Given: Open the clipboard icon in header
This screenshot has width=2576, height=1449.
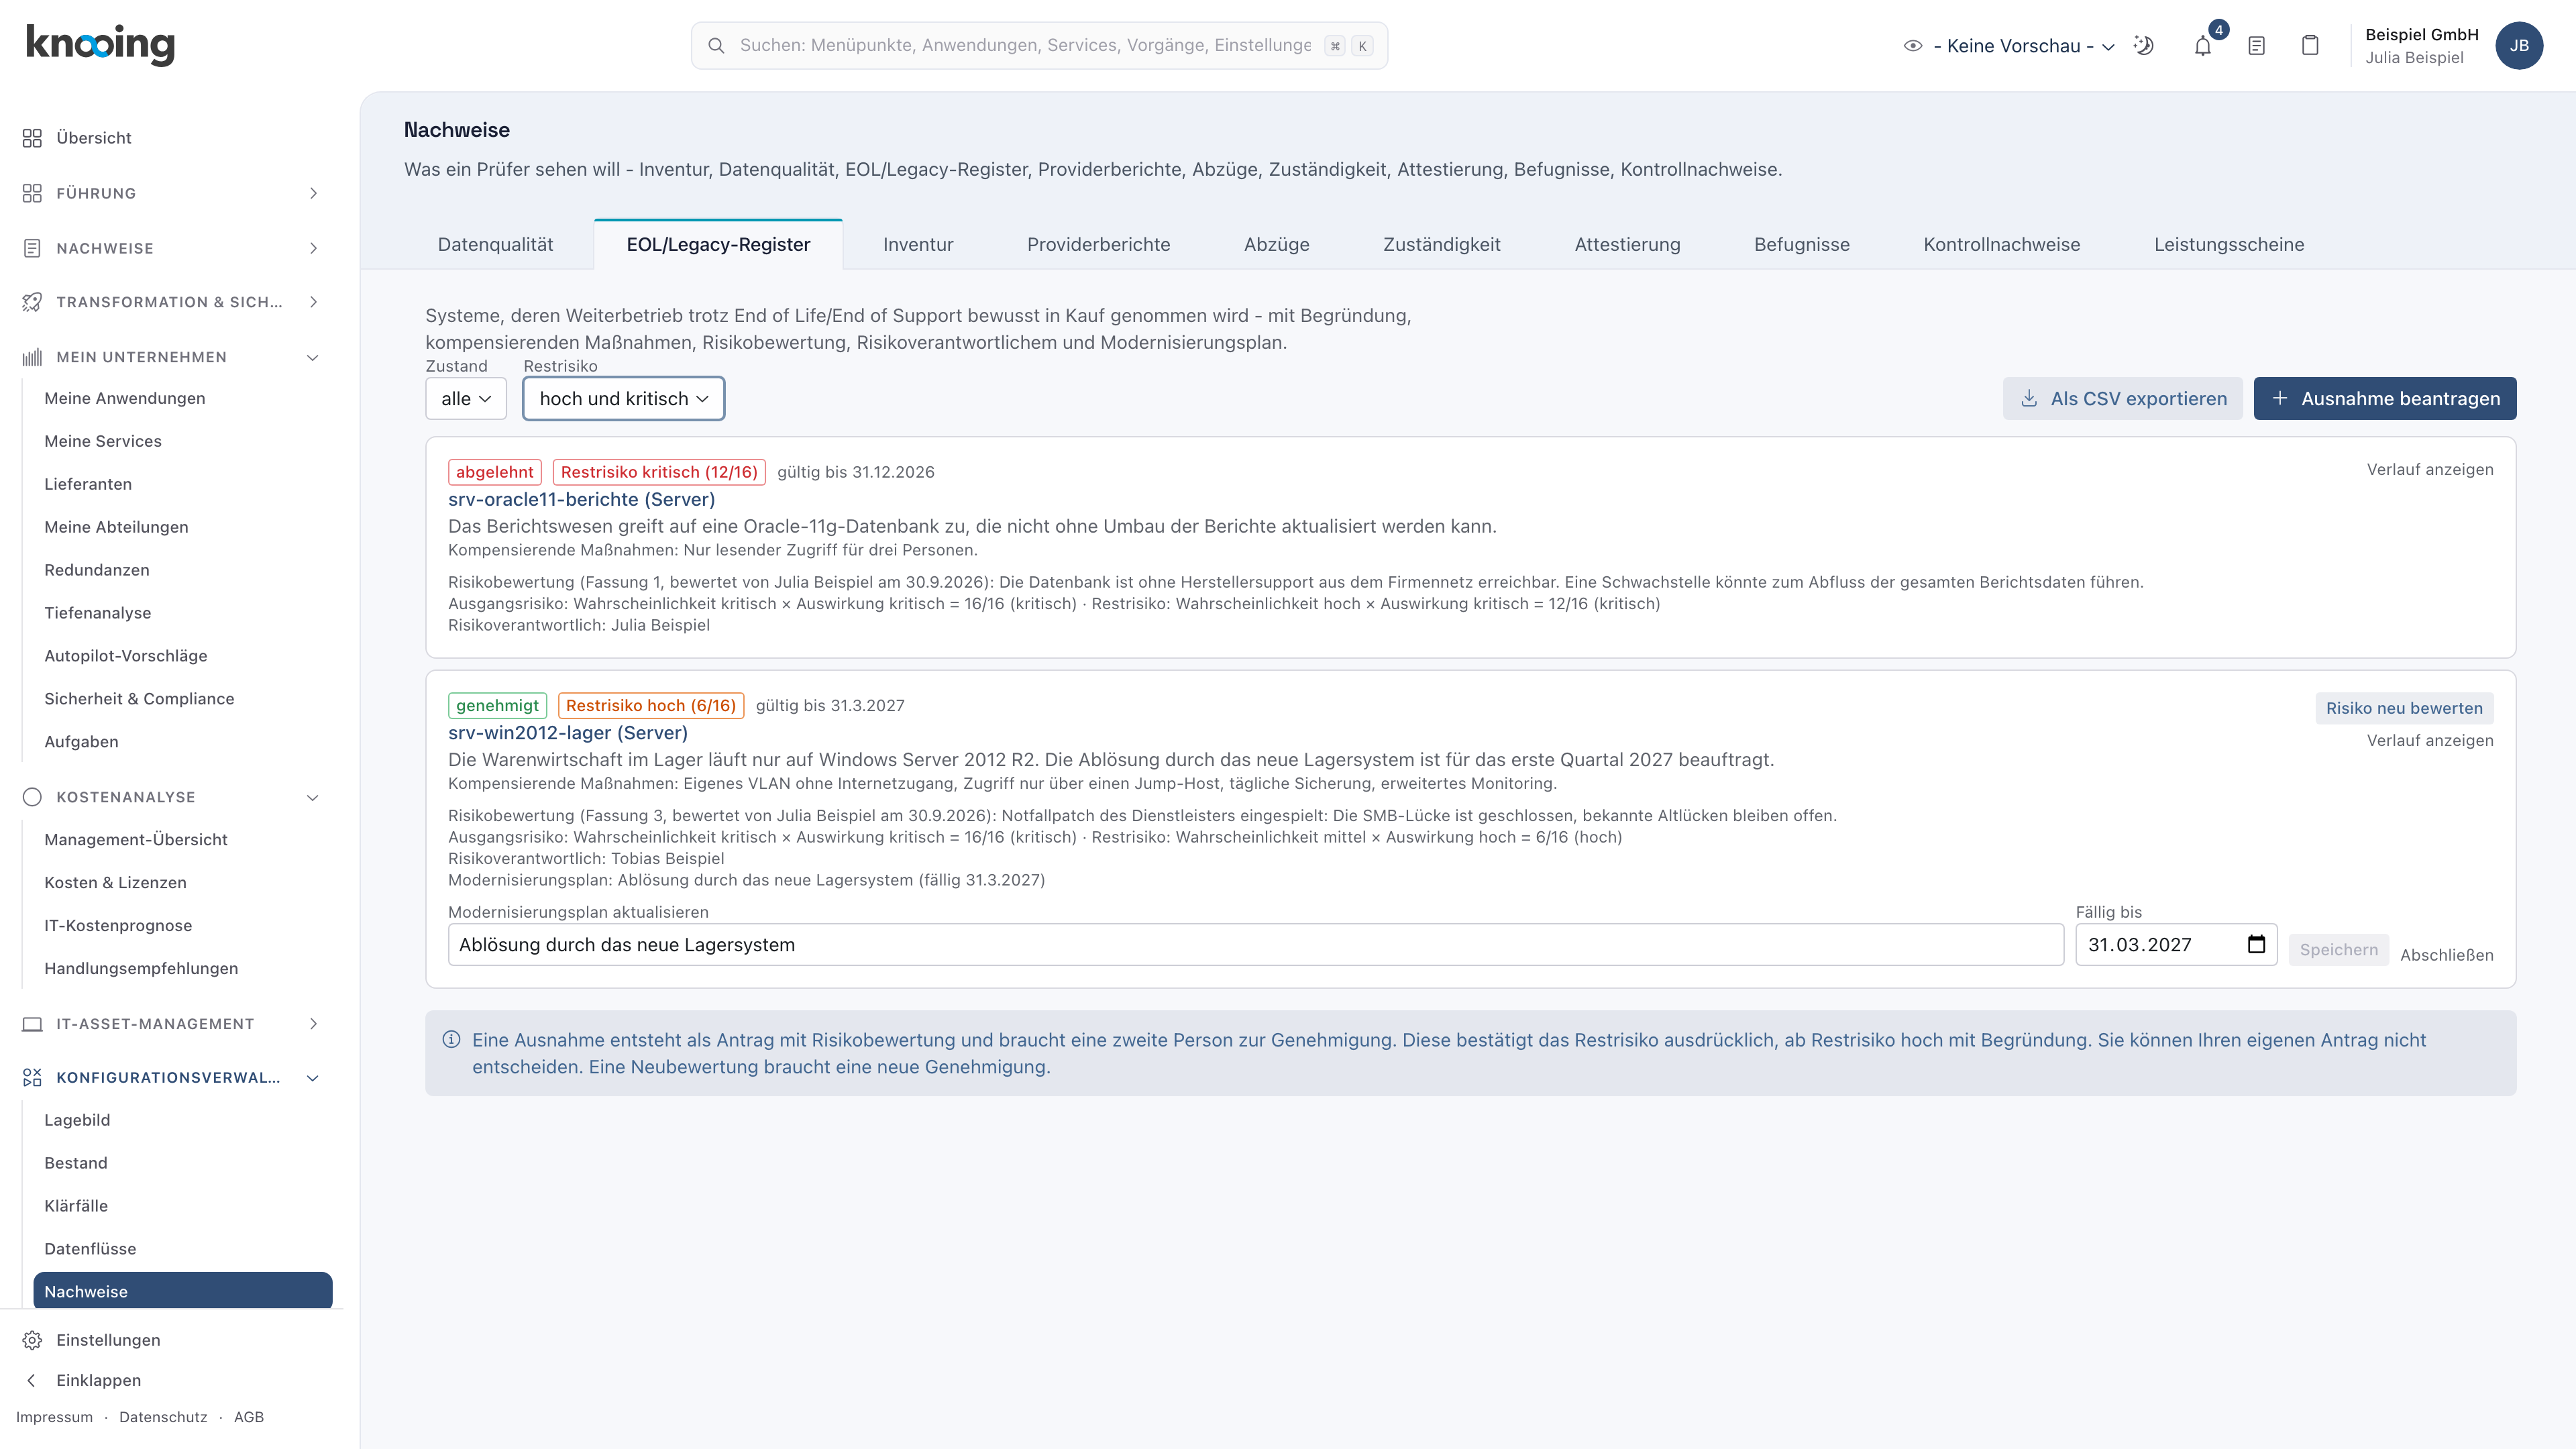Looking at the screenshot, I should click(x=2310, y=46).
